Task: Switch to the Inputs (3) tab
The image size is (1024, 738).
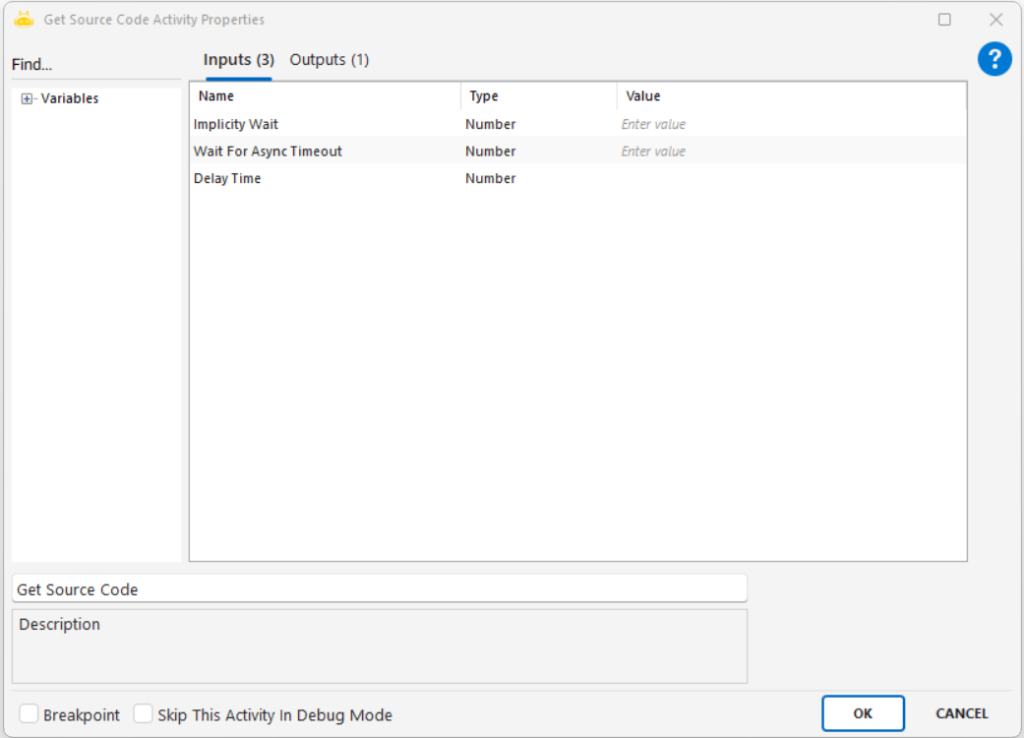Action: tap(238, 60)
